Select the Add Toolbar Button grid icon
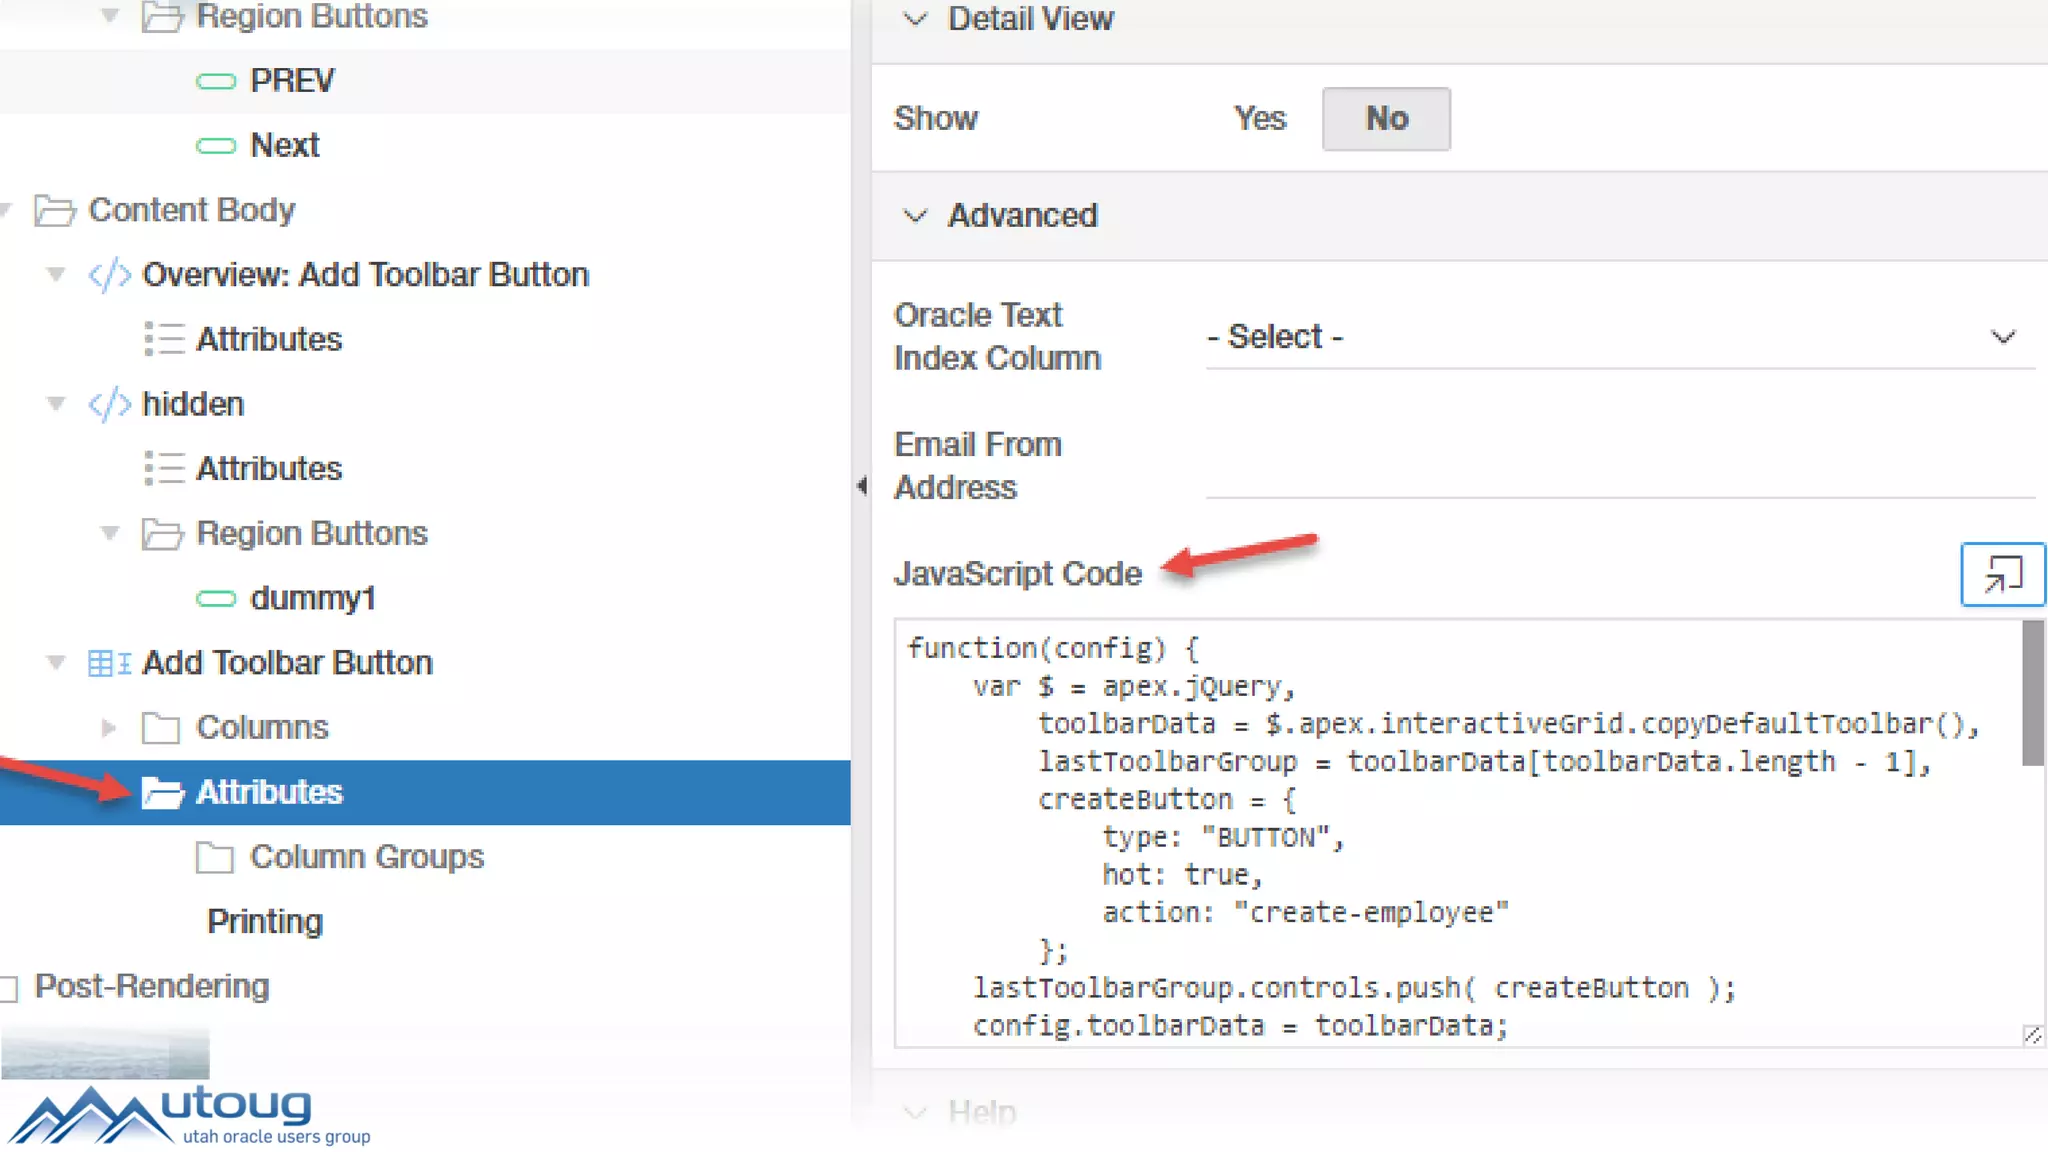 tap(108, 663)
